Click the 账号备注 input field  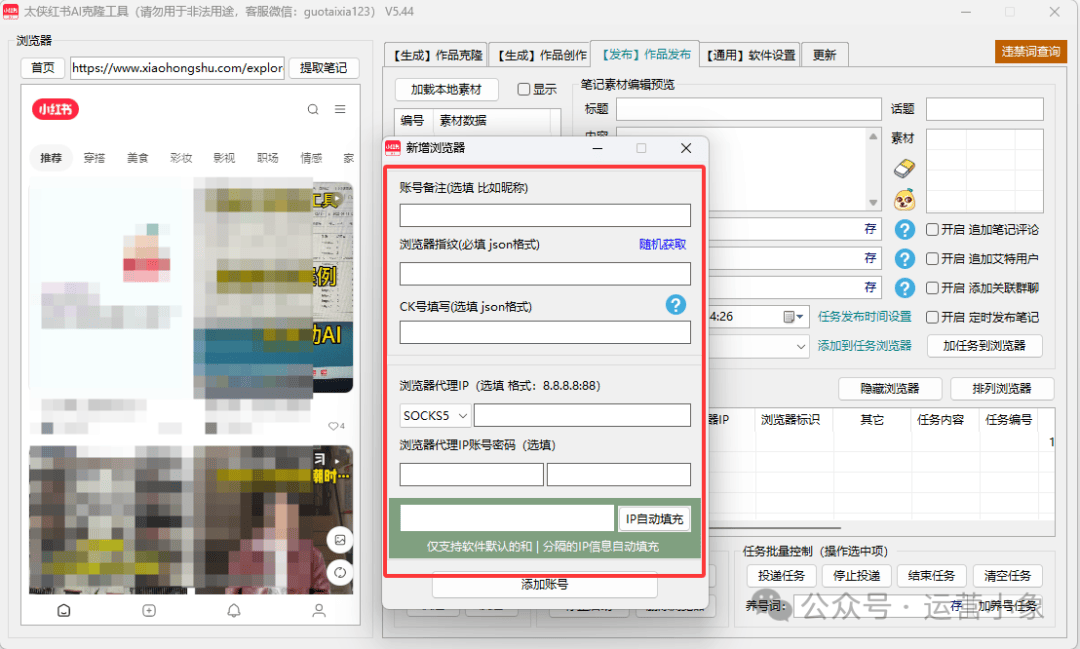coord(545,215)
